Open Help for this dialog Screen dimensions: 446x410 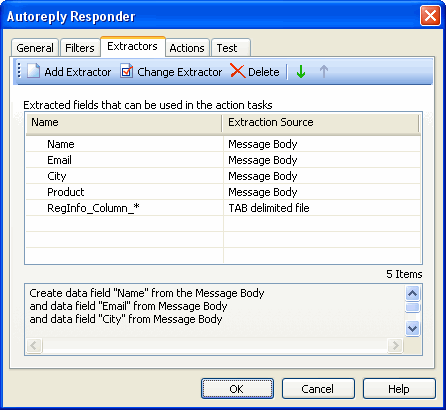[399, 389]
